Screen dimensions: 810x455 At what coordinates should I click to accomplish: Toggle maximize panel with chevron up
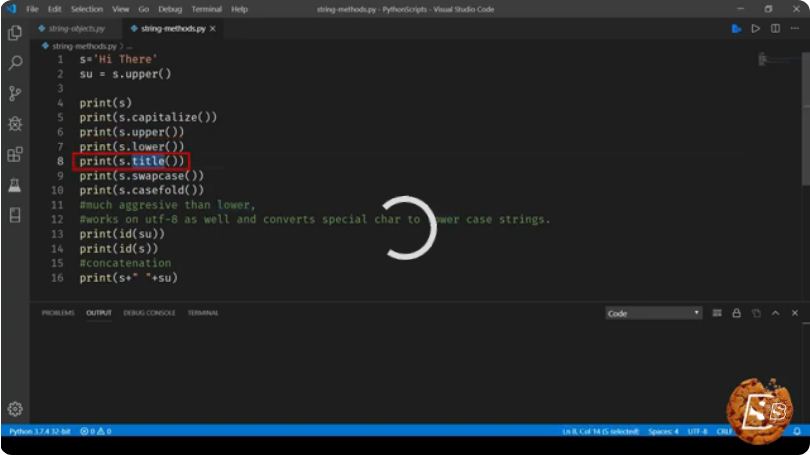point(775,313)
